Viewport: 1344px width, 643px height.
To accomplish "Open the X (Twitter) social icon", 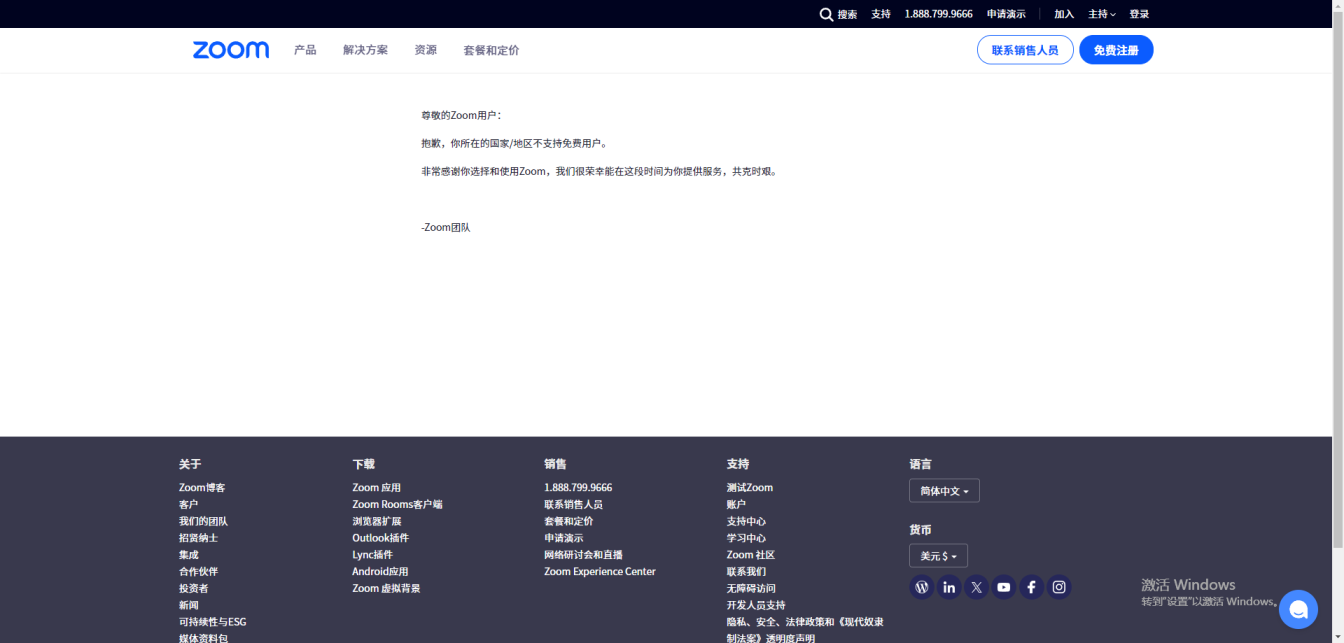I will click(x=977, y=587).
